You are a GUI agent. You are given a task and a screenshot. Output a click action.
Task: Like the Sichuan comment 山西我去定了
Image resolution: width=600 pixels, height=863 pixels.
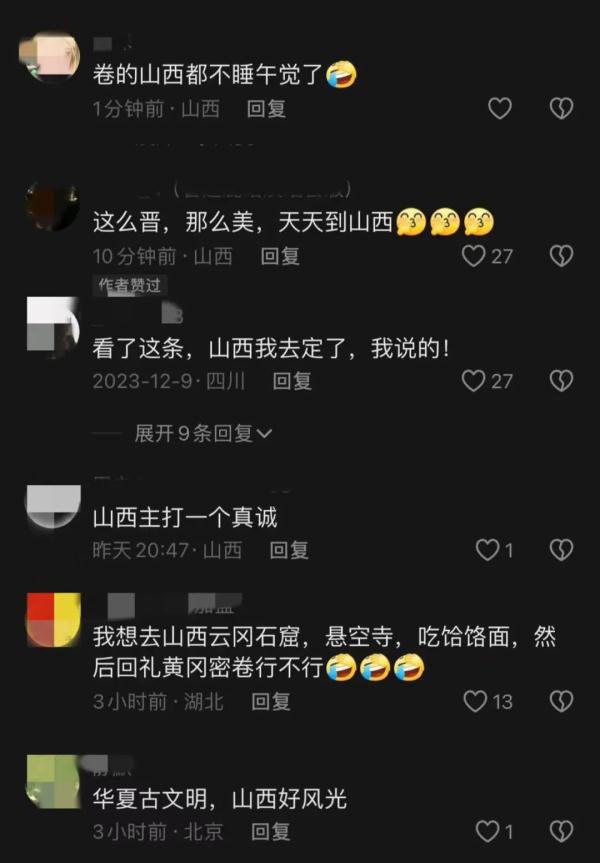coord(487,380)
